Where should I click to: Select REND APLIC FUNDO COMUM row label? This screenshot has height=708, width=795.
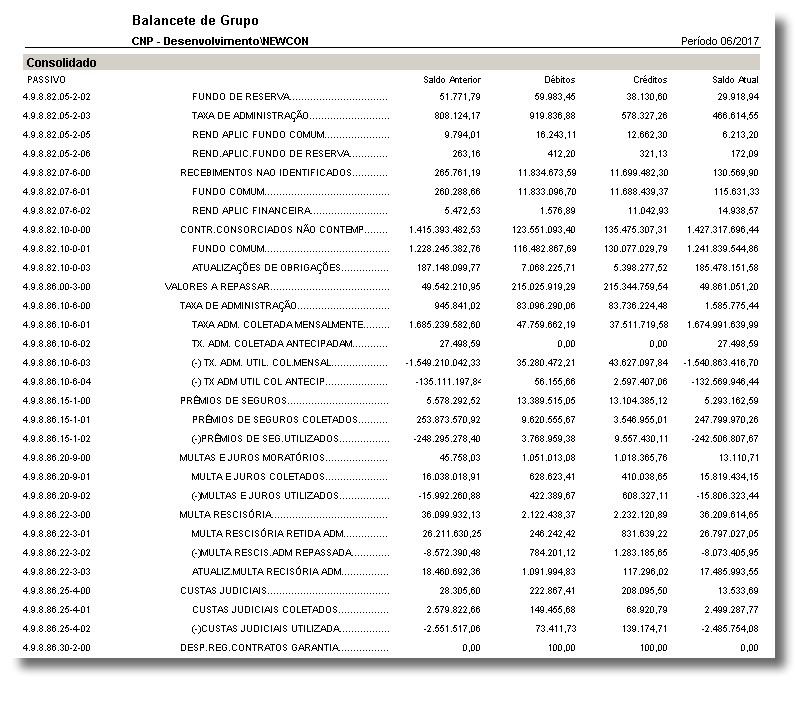point(258,134)
